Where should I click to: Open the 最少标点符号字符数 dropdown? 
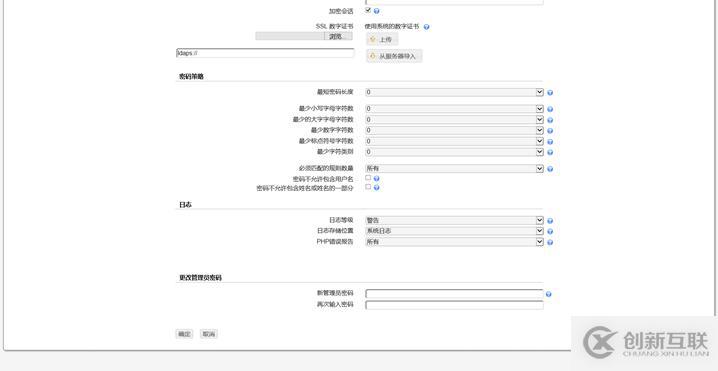[454, 141]
